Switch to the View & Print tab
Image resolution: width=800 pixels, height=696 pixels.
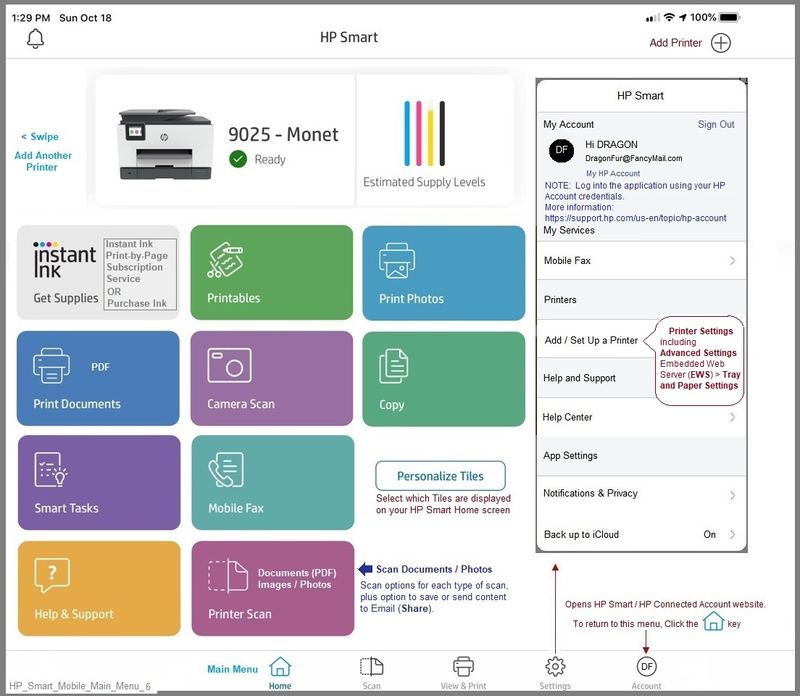coord(463,673)
